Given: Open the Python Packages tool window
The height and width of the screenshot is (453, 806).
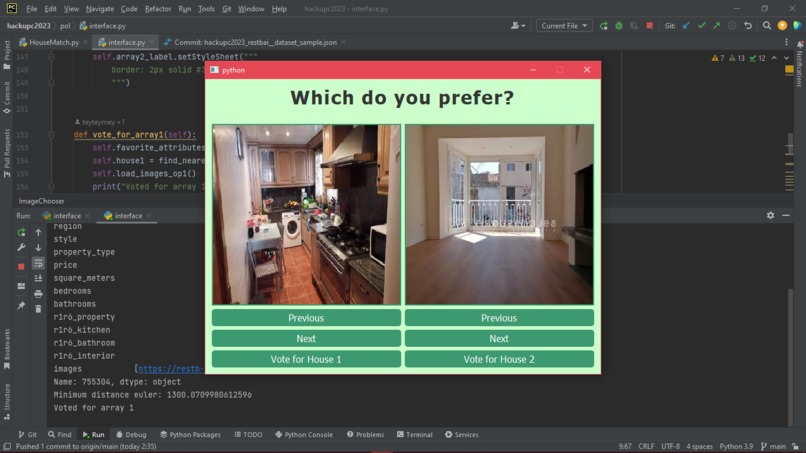Looking at the screenshot, I should (x=190, y=434).
